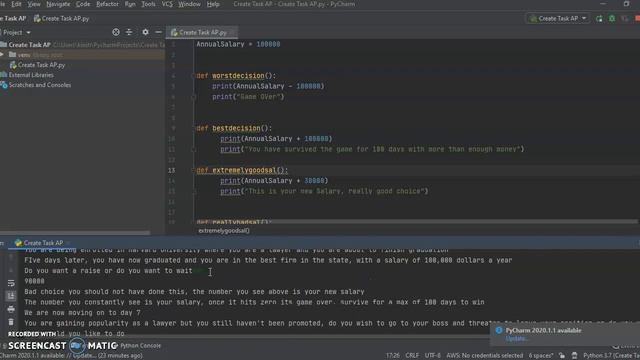Toggle scroll to end in Run console
640x360 pixels.
(x=11, y=296)
